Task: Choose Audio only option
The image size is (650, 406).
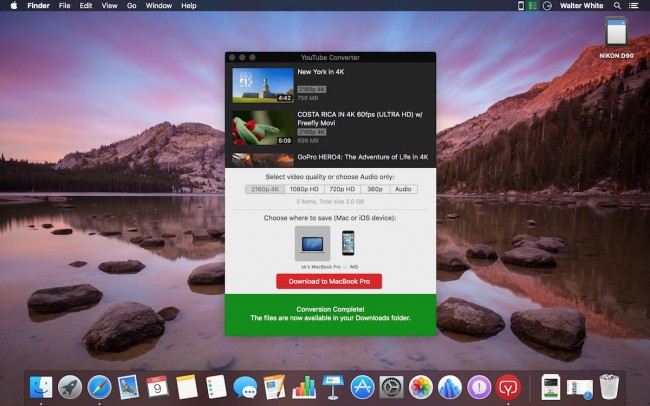Action: coord(403,189)
